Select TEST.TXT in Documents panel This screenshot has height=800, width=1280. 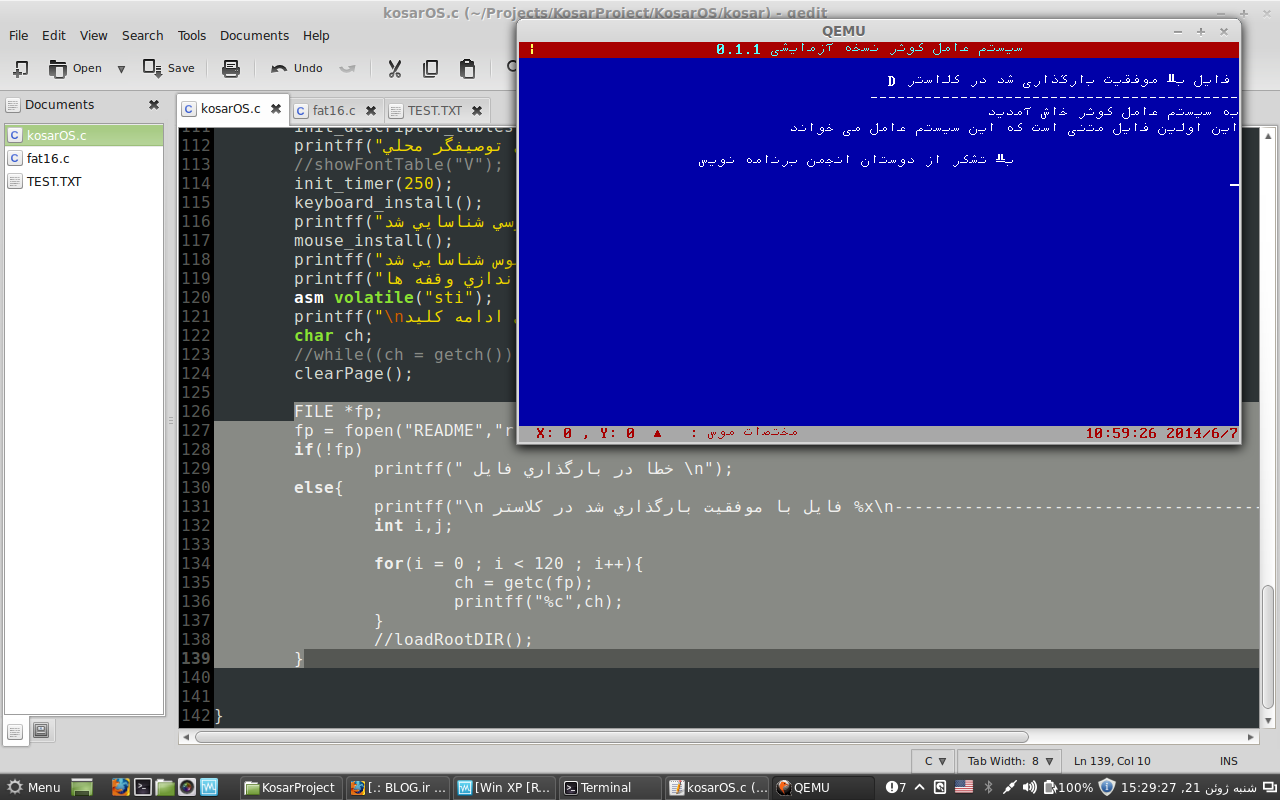[x=84, y=181]
